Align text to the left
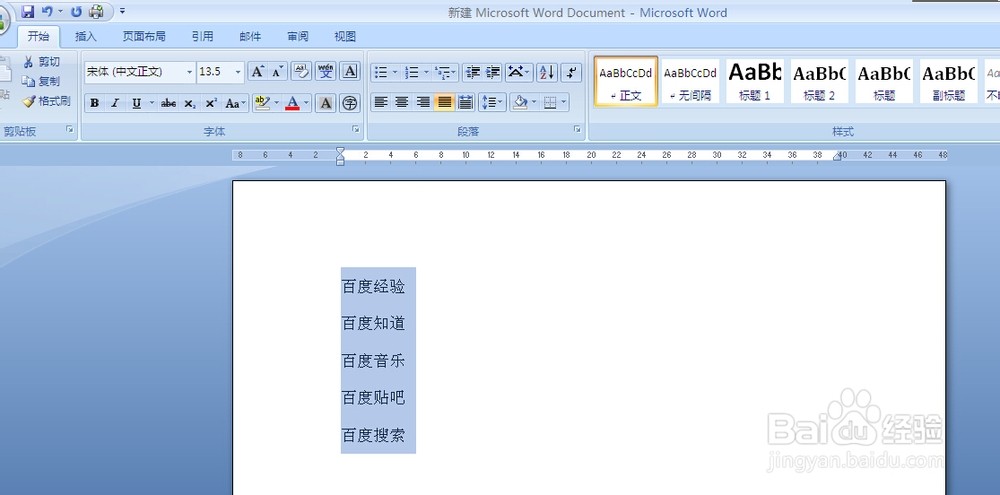The height and width of the screenshot is (495, 1000). [381, 102]
